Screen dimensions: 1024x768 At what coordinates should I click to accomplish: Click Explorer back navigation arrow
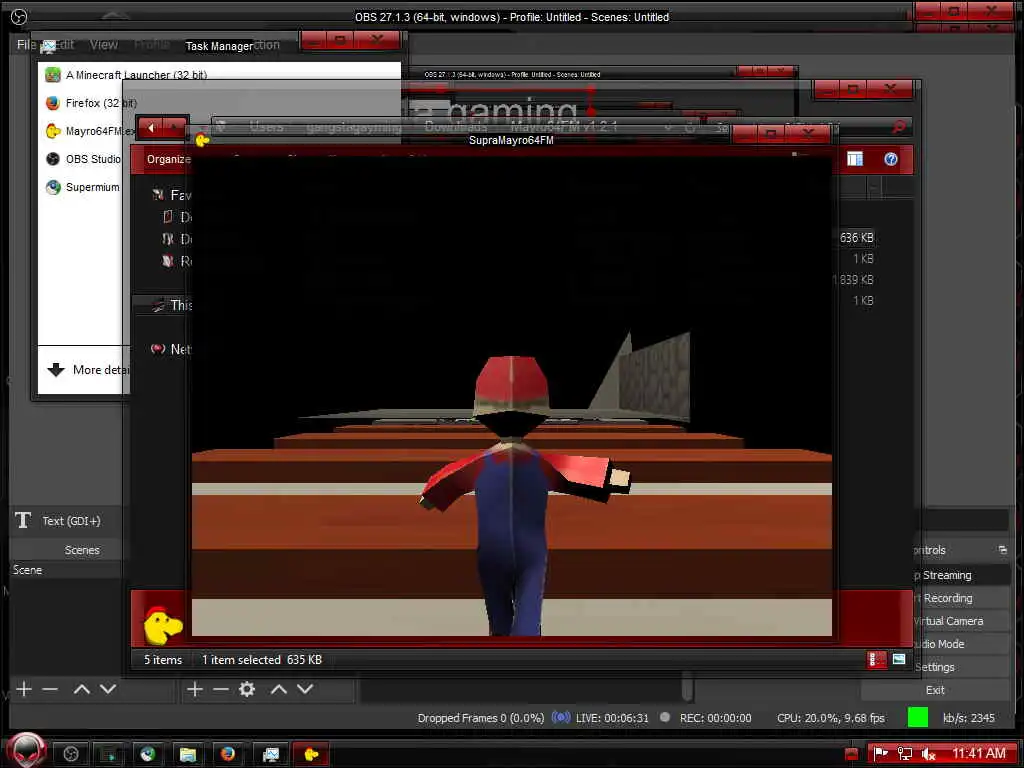[152, 127]
